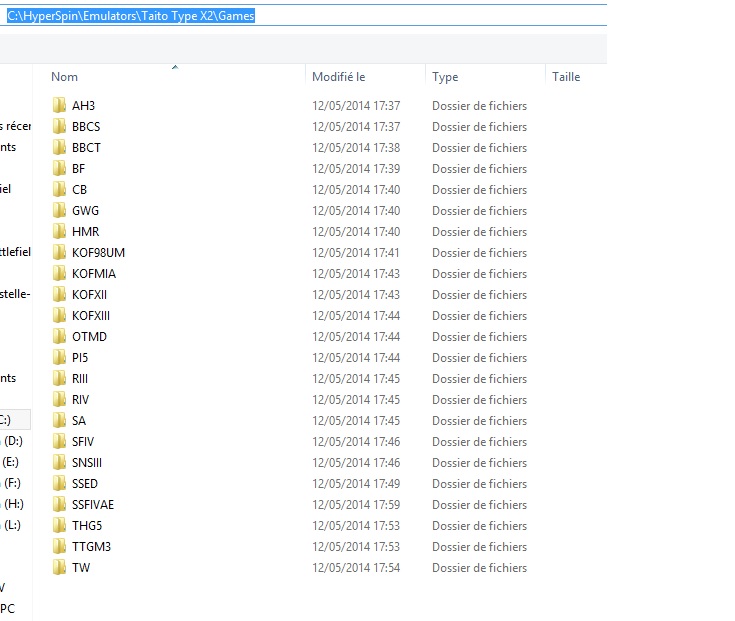Screen dimensions: 735x621
Task: Click the GWG folder icon
Action: click(x=59, y=210)
